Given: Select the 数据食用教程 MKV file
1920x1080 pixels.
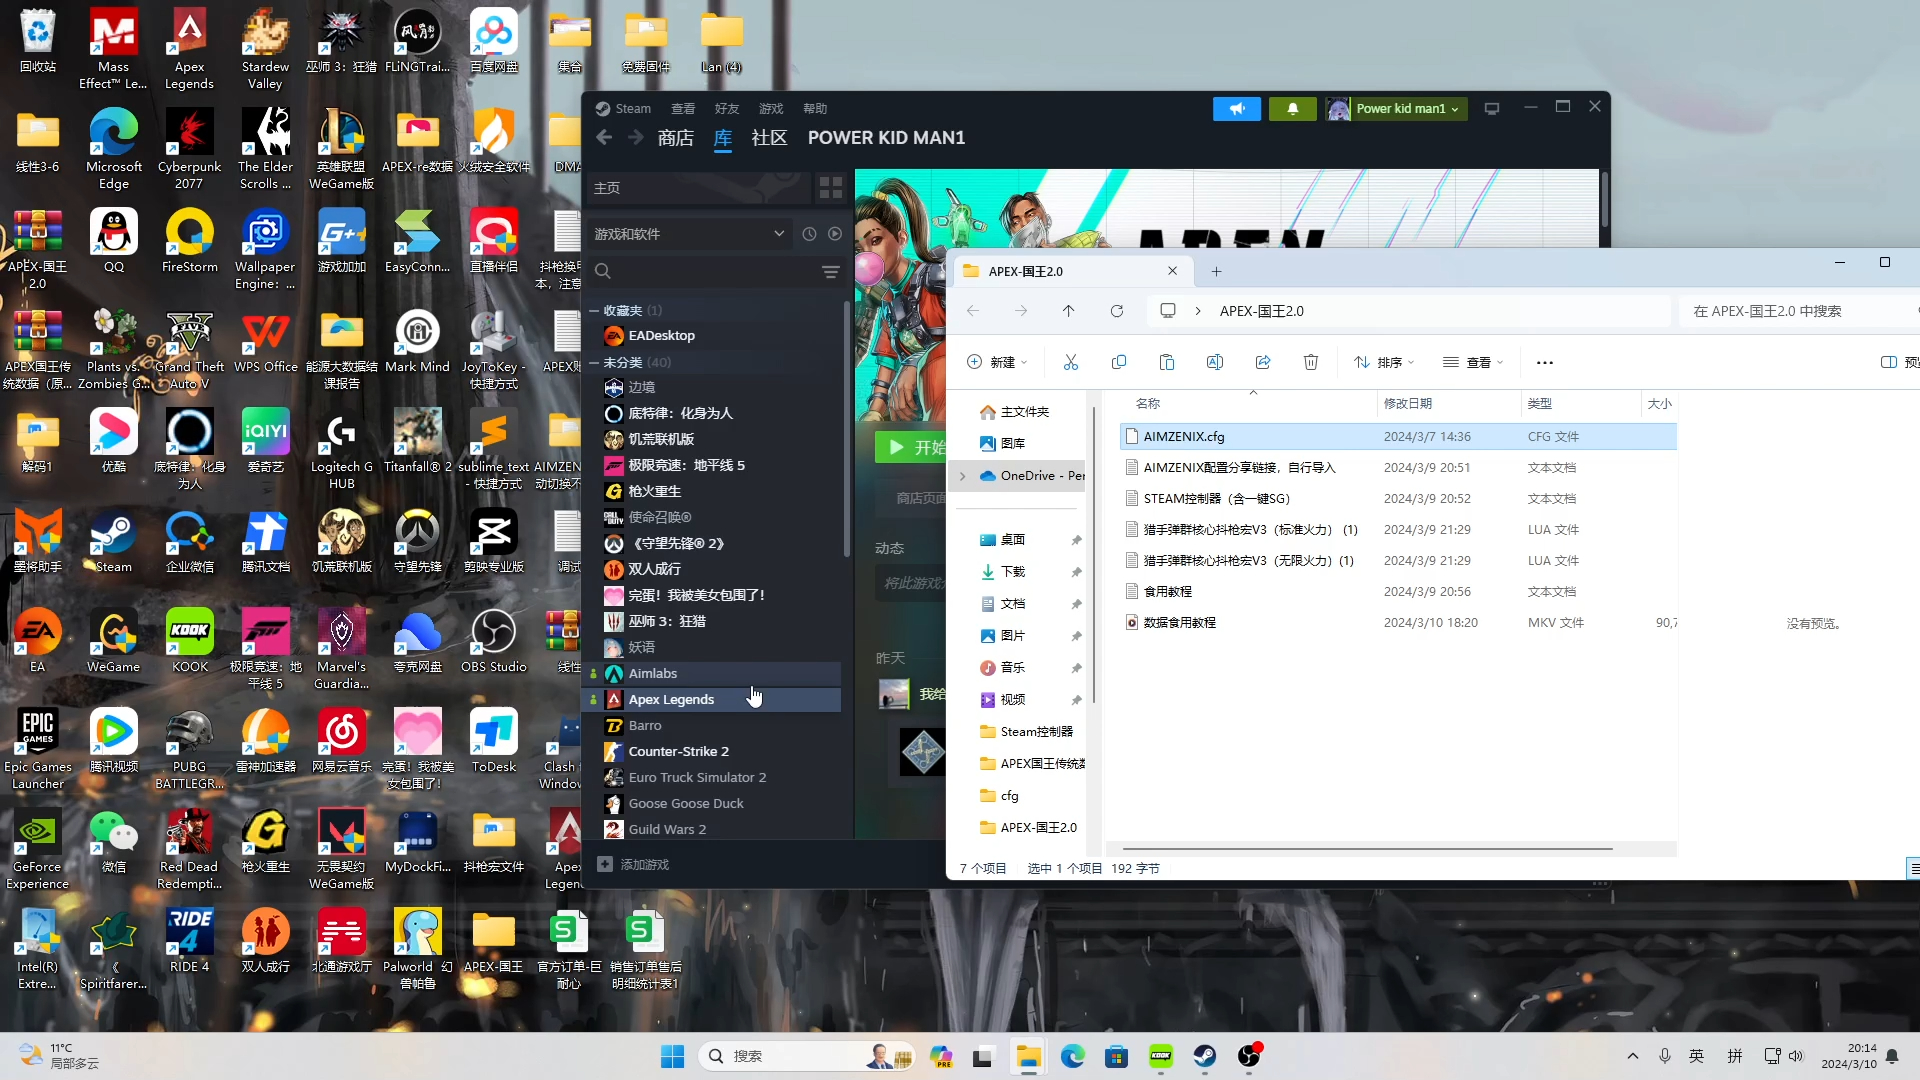Looking at the screenshot, I should (x=1398, y=623).
